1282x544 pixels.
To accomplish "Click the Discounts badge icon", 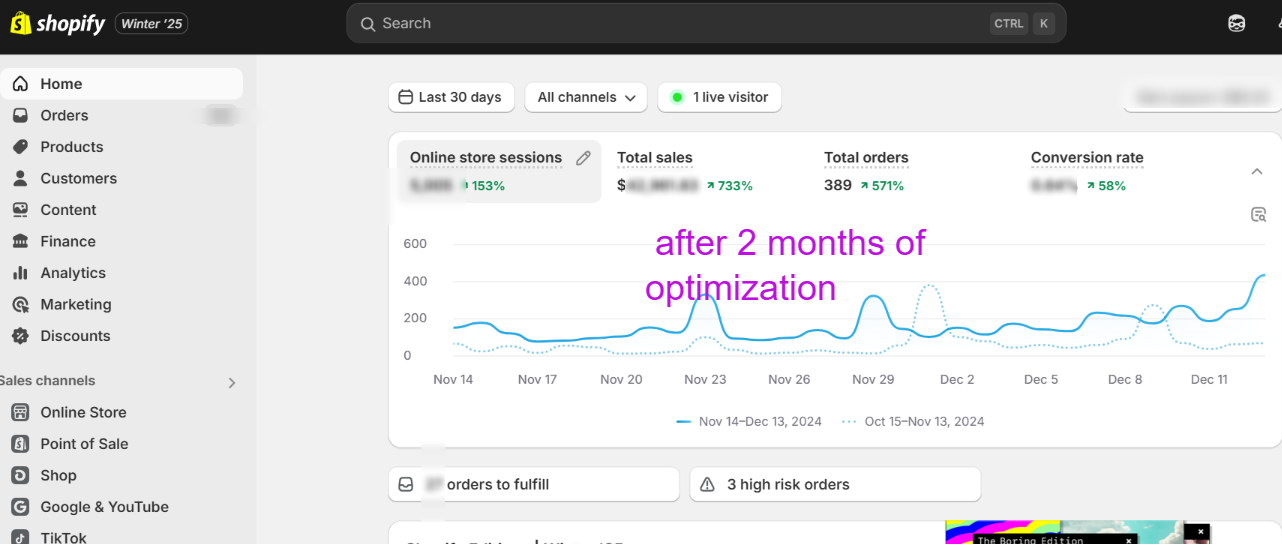I will tap(20, 336).
